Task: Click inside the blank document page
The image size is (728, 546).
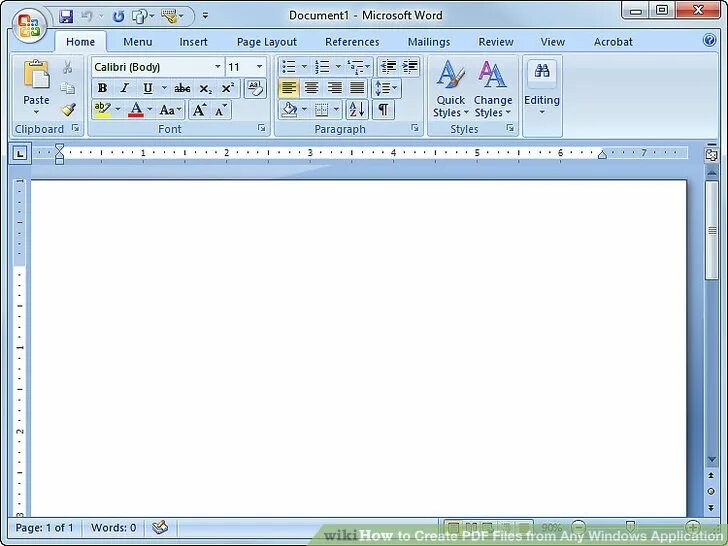Action: click(358, 348)
